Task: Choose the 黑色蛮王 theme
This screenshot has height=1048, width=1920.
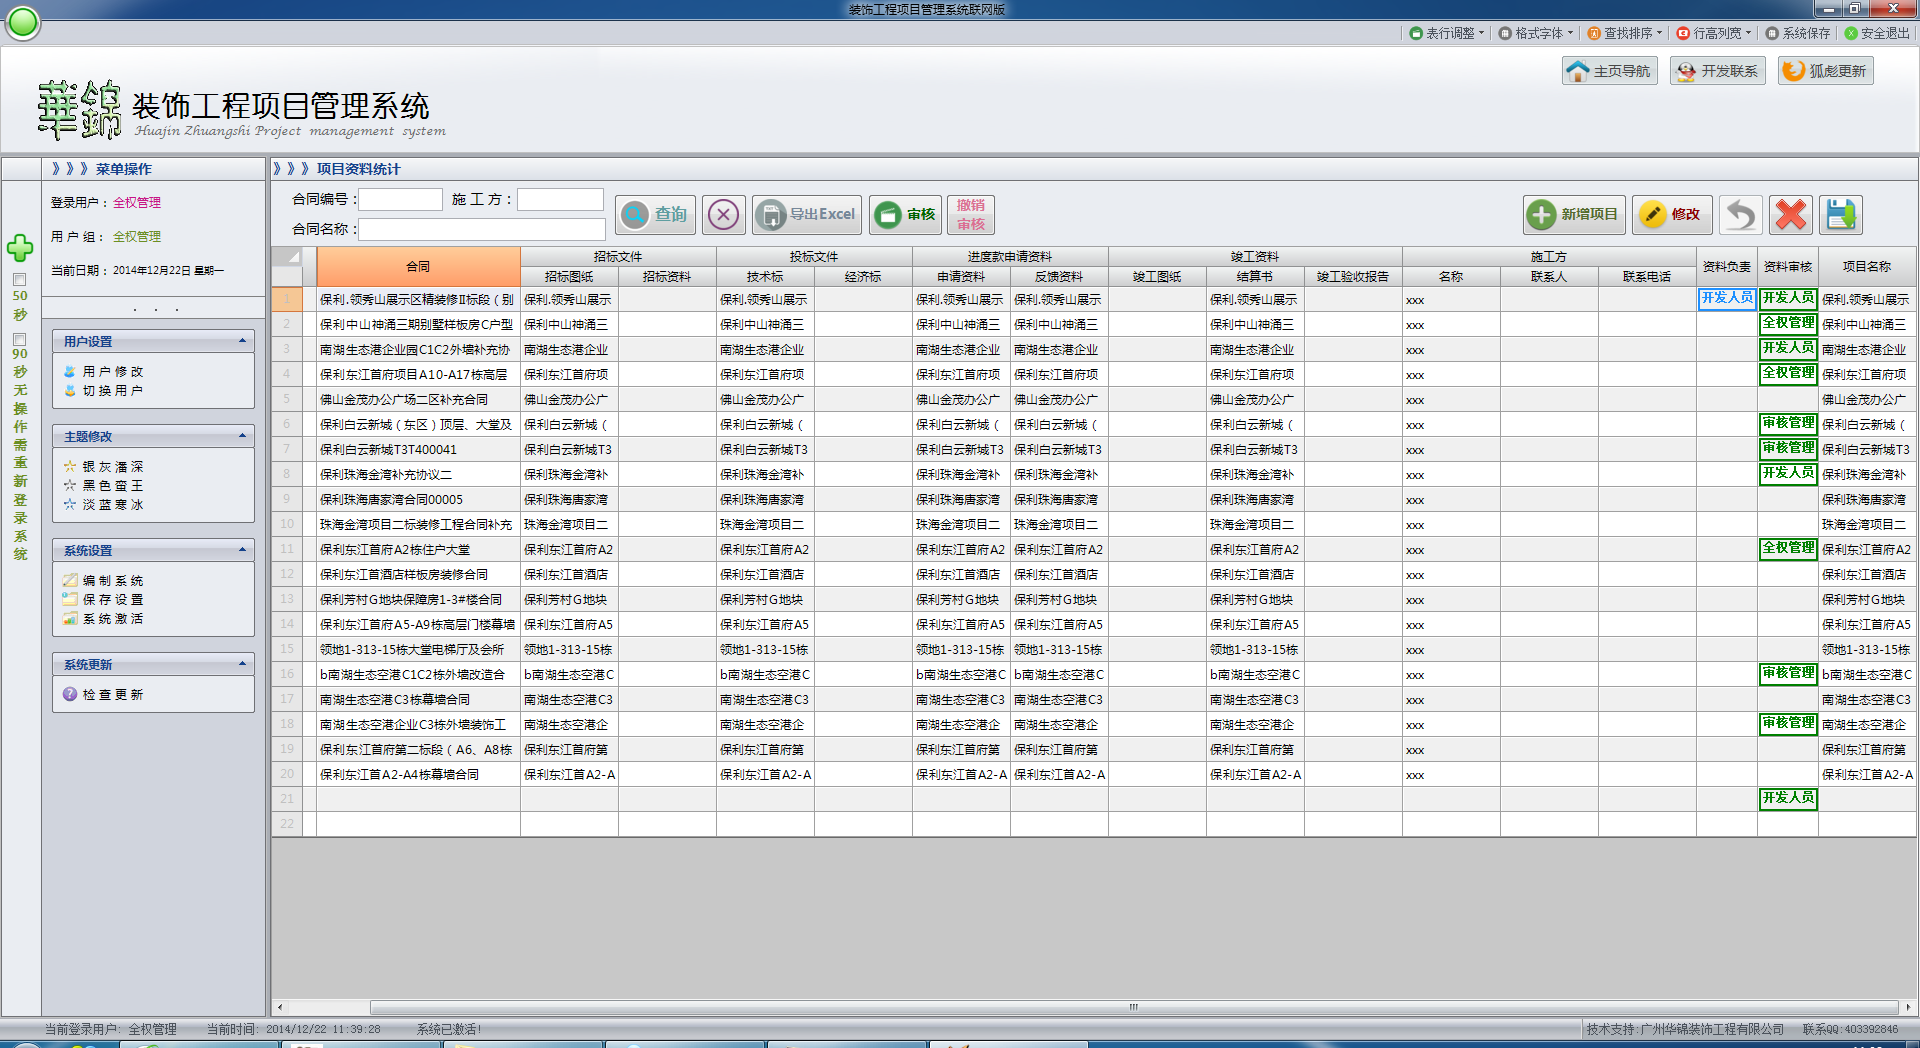Action: click(x=112, y=486)
